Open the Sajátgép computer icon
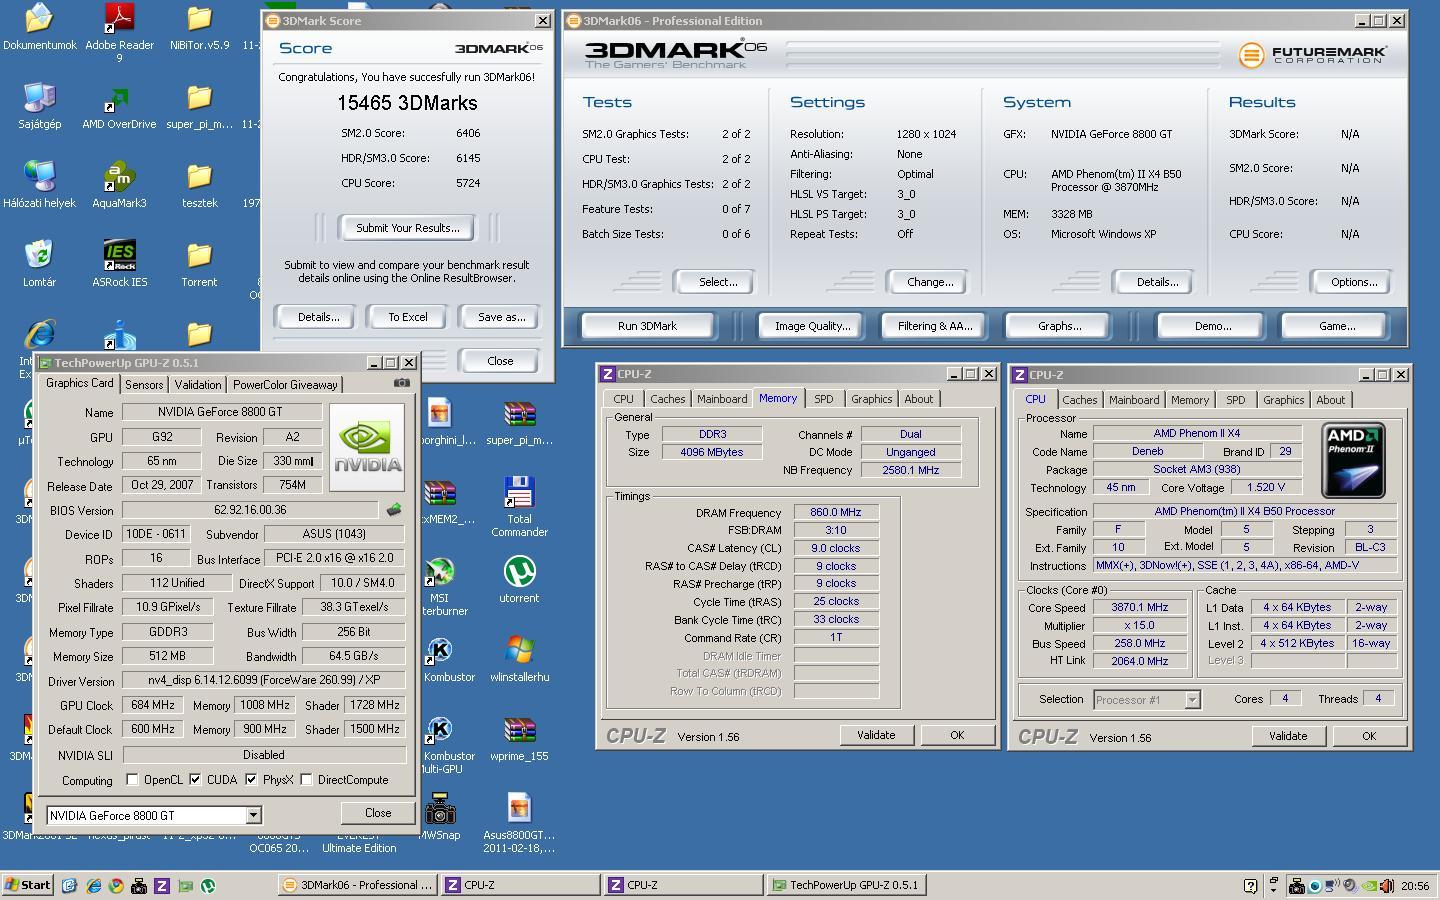Viewport: 1440px width, 900px height. click(x=39, y=106)
